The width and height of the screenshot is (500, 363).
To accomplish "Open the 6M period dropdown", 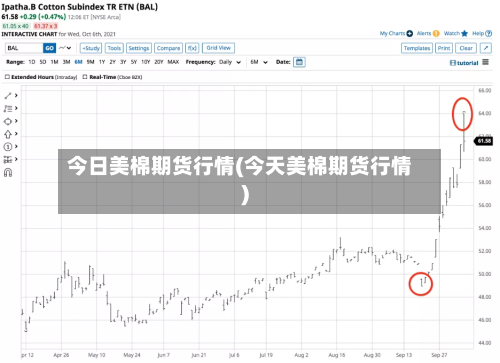I will [x=259, y=62].
